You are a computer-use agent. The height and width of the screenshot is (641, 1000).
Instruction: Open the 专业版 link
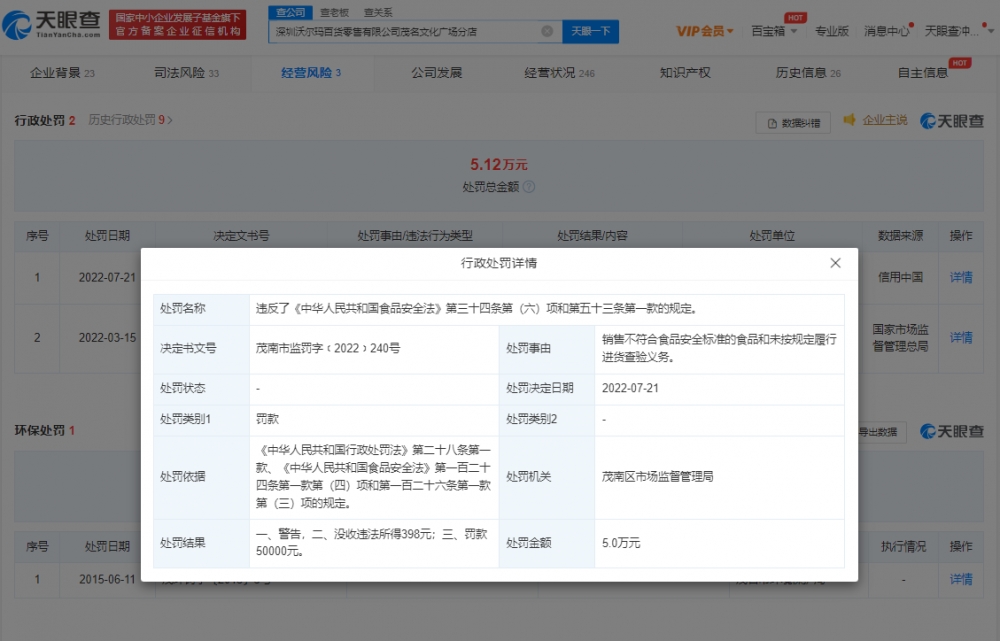coord(832,31)
